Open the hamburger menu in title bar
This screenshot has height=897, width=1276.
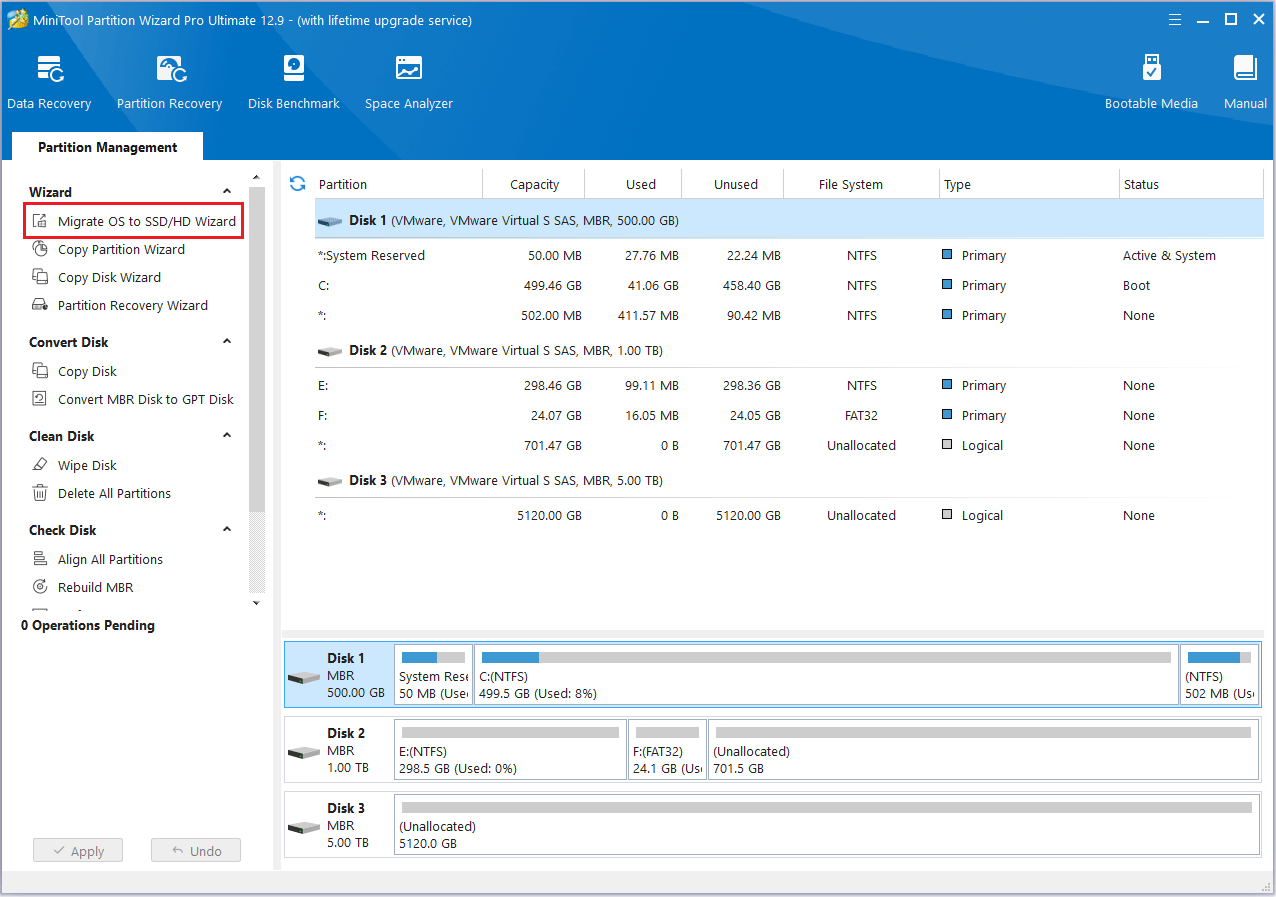pos(1174,19)
